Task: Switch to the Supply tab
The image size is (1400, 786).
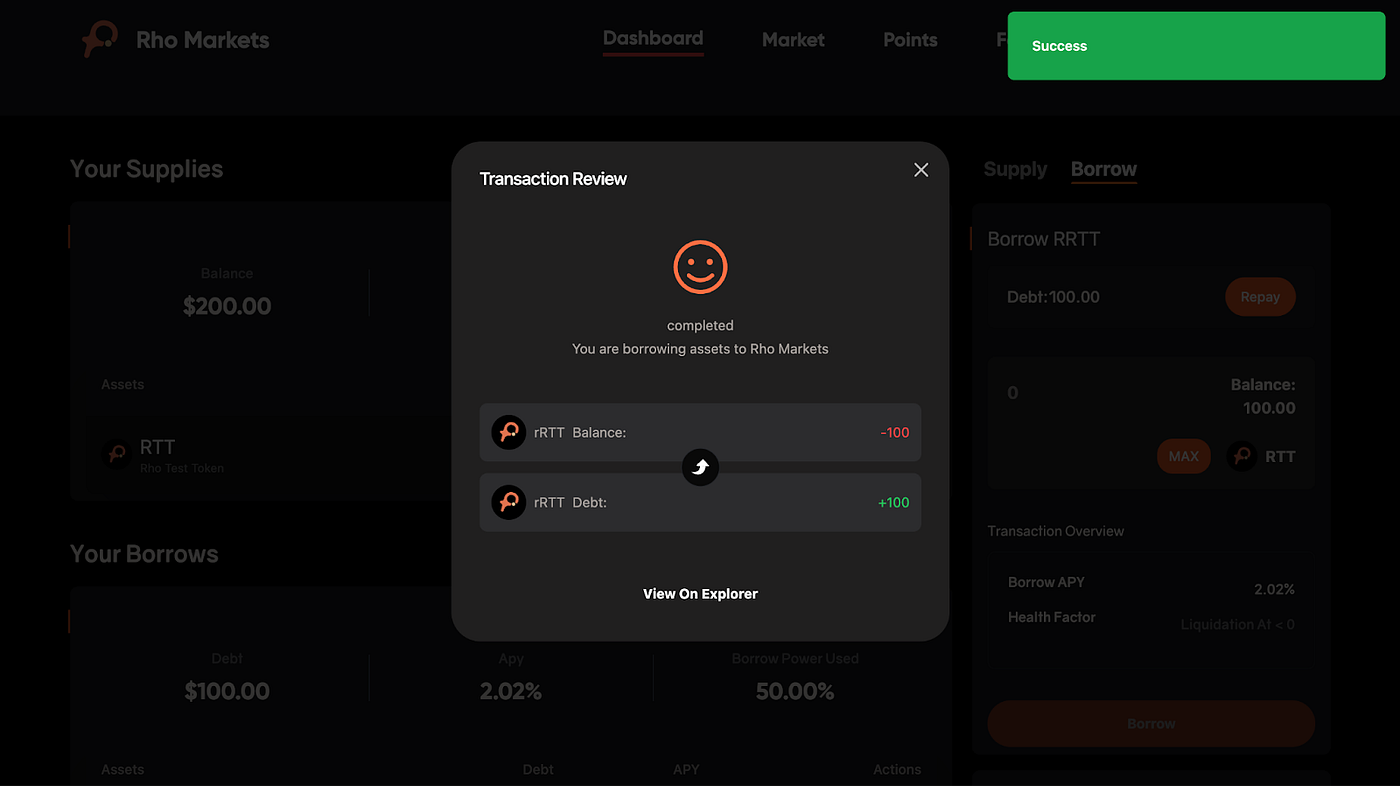Action: click(1015, 169)
